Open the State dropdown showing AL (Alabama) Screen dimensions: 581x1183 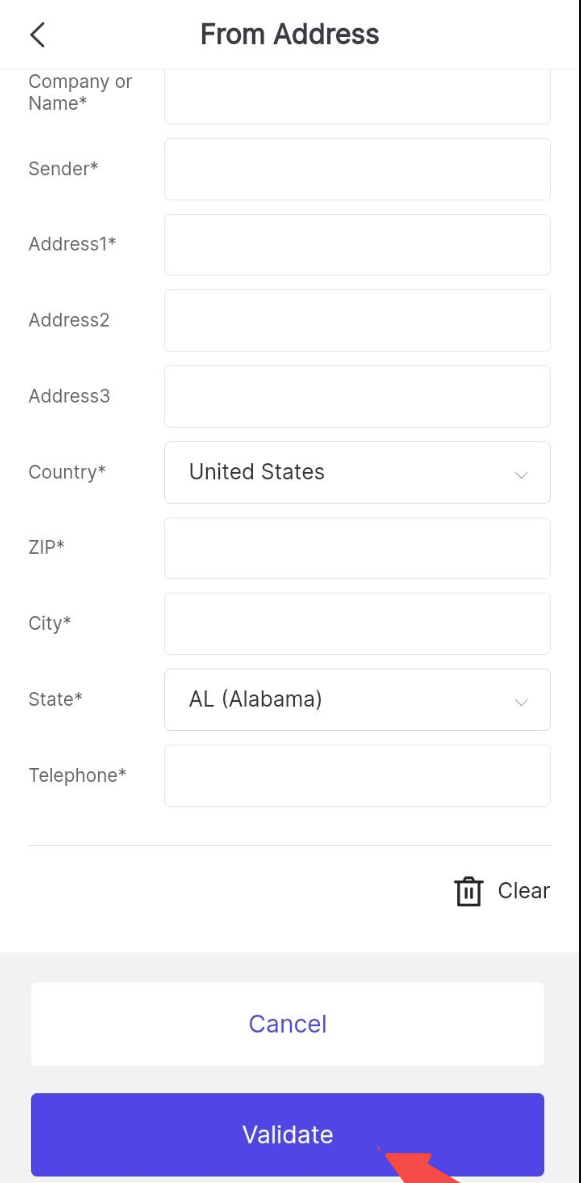pos(357,699)
